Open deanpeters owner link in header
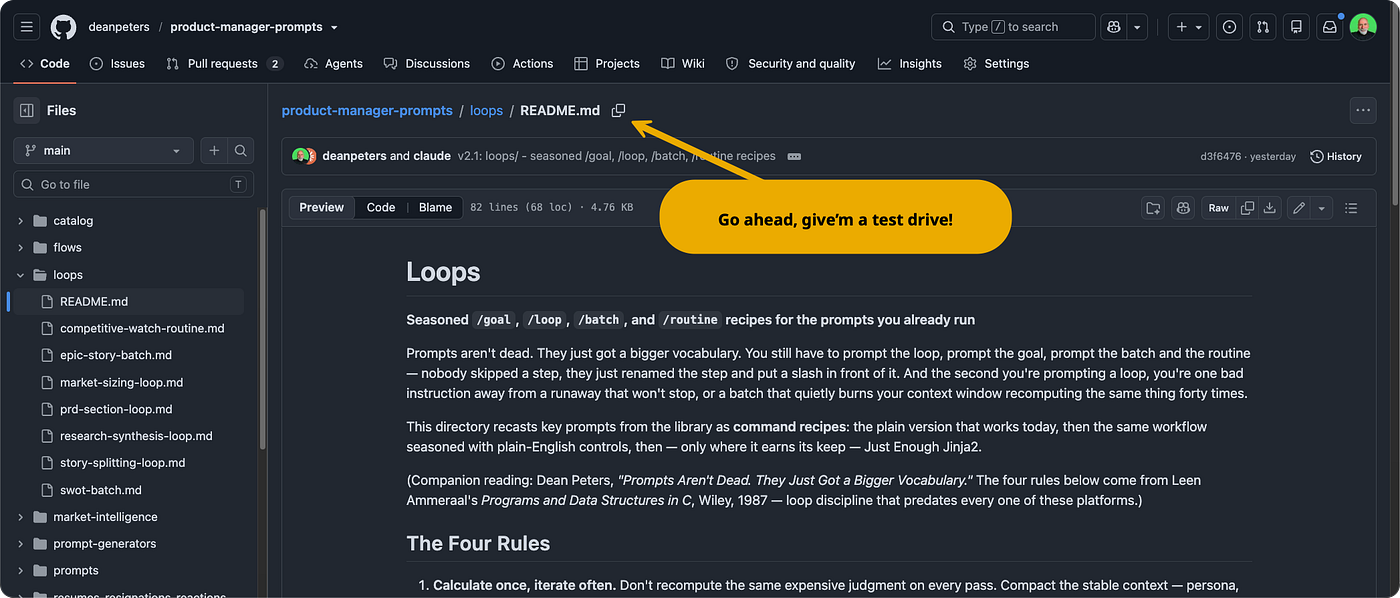The width and height of the screenshot is (1400, 598). (119, 27)
